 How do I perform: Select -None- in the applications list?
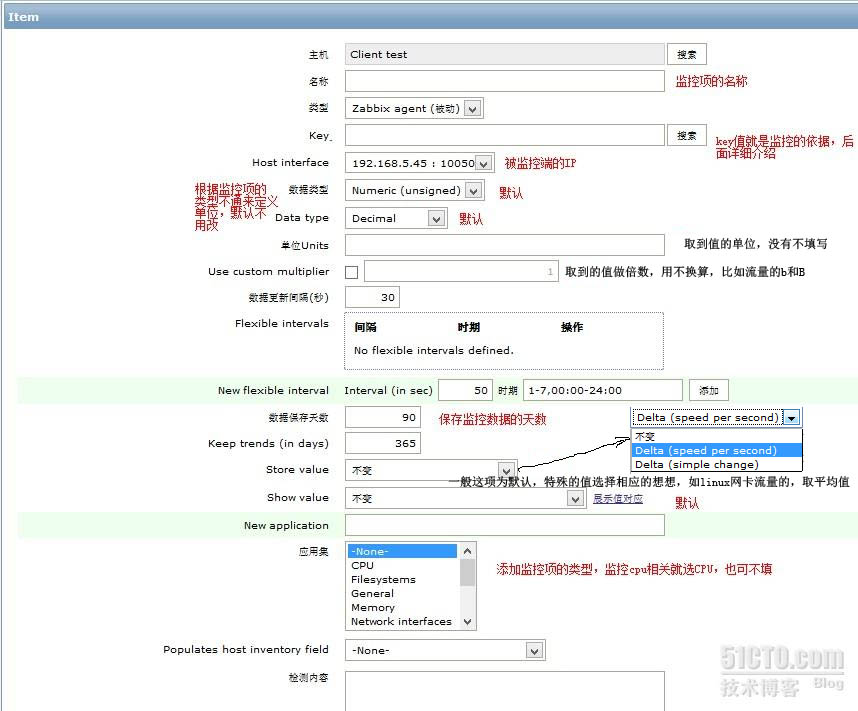[402, 551]
